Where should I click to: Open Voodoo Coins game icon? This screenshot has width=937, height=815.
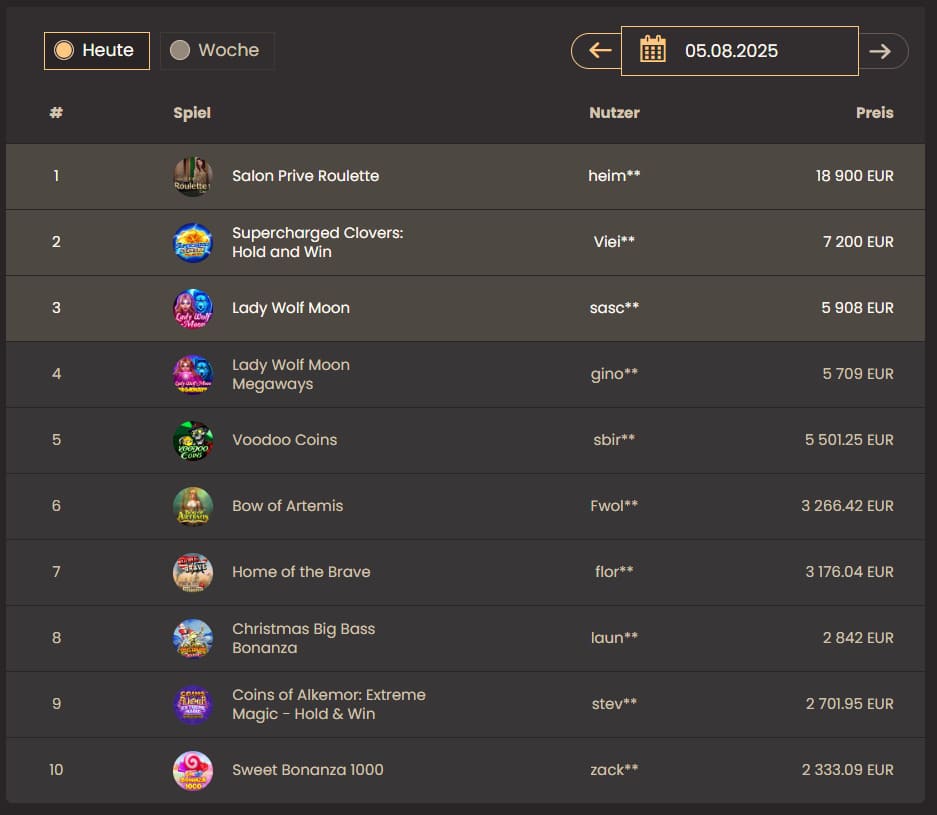coord(192,440)
